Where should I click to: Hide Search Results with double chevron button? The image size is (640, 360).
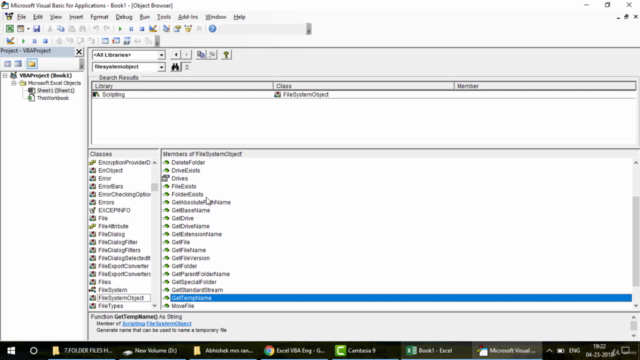point(187,67)
